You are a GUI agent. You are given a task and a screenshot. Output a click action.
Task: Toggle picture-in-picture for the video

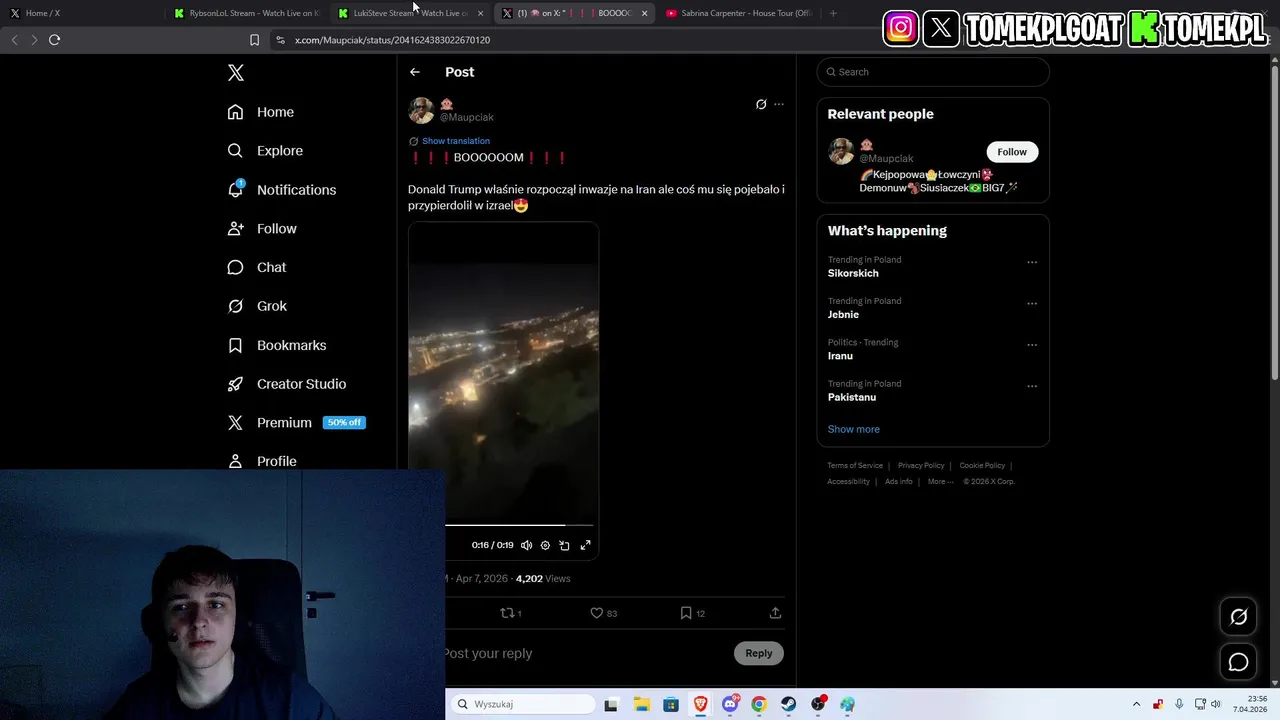click(564, 545)
